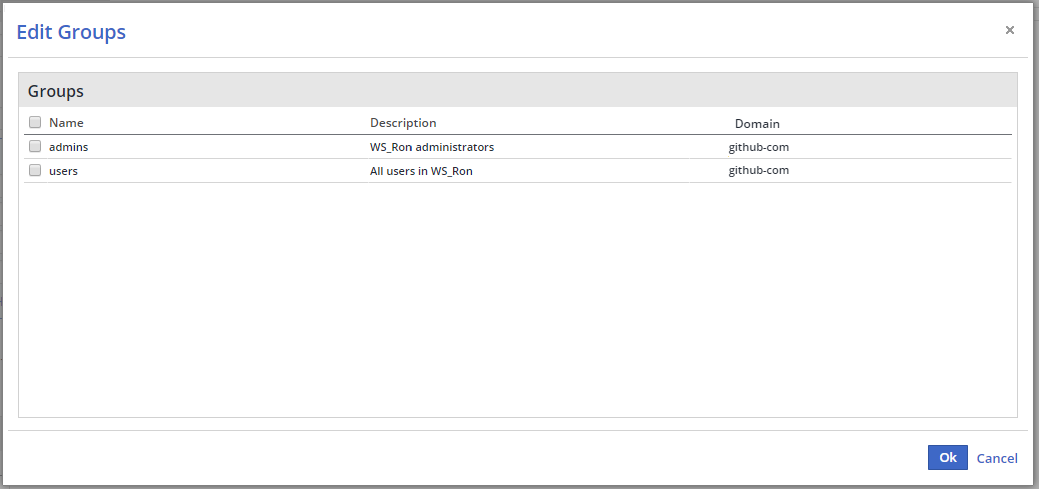Click the Cancel link
The width and height of the screenshot is (1039, 489).
pos(996,458)
